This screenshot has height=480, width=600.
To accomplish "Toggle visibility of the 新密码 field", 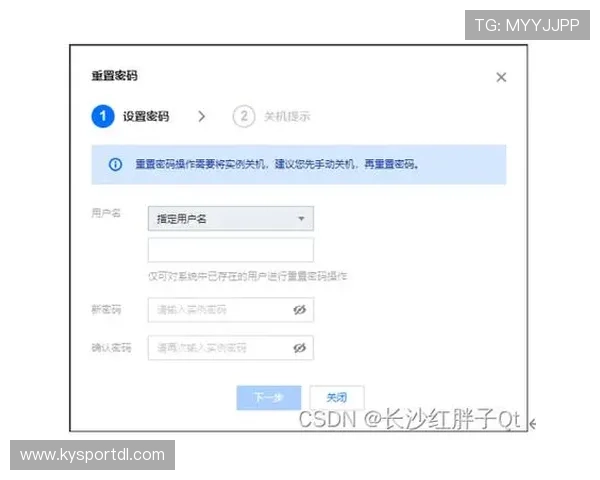I will [x=300, y=310].
